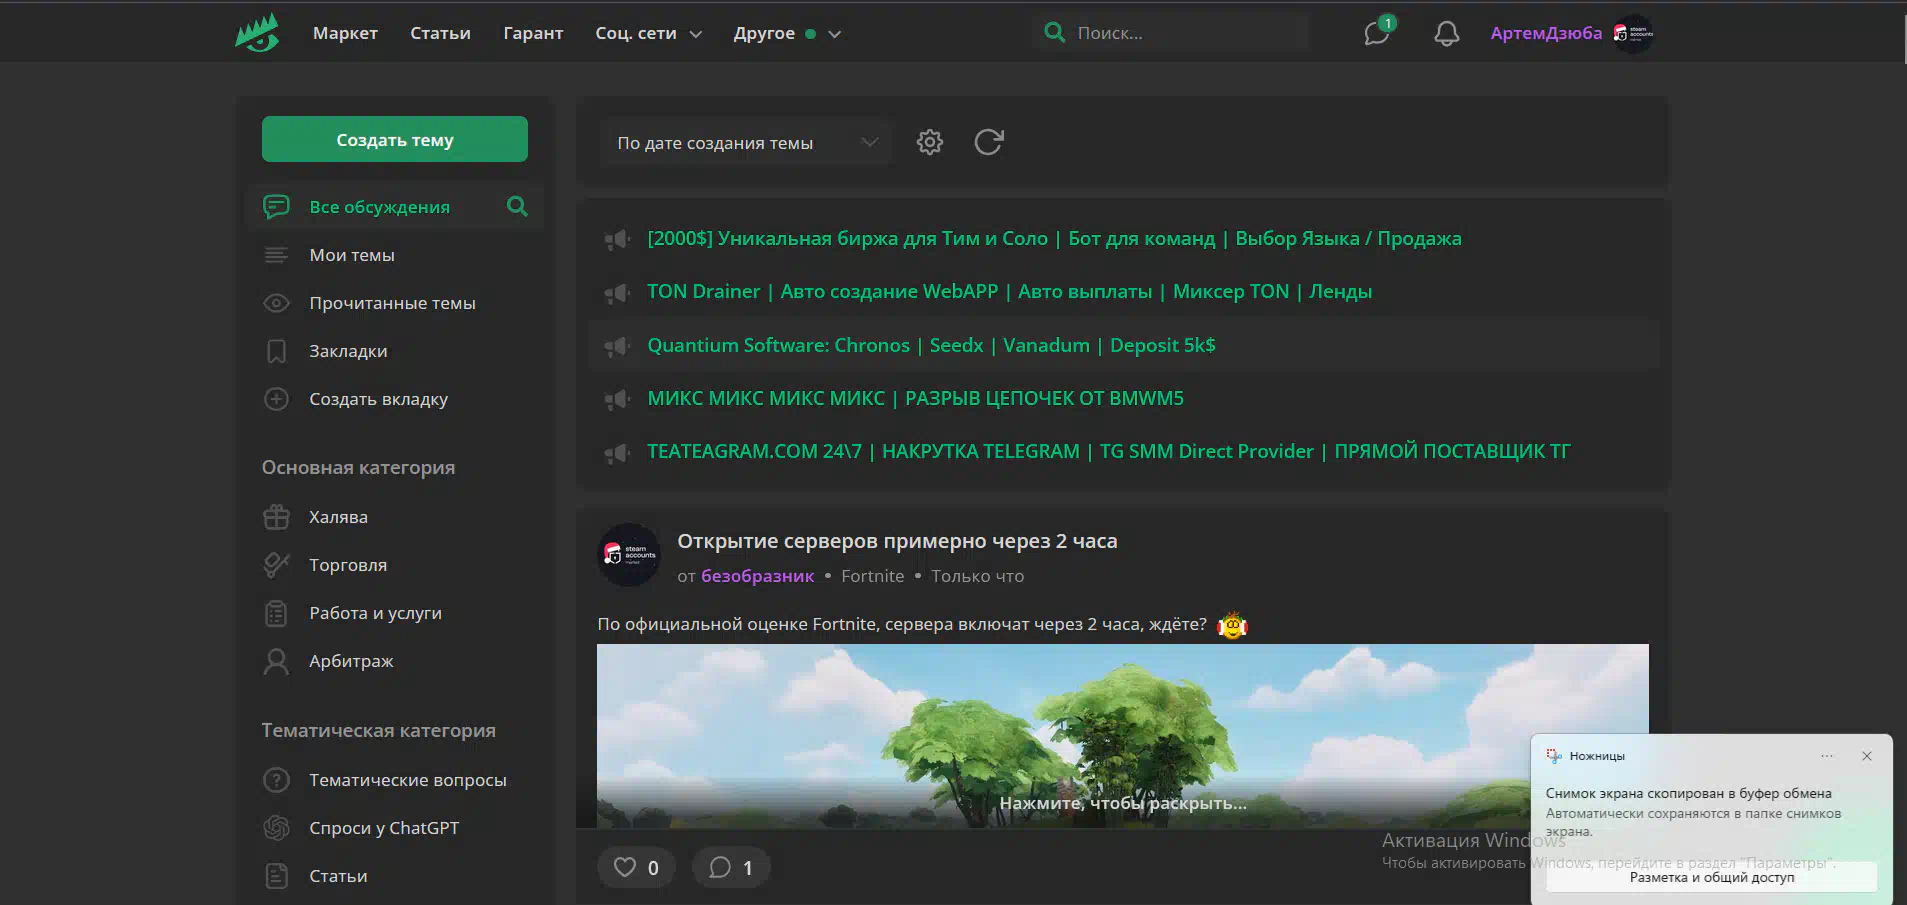Open the 'TON Drainer' pinned thread
Screen dimensions: 1907x905
point(1009,291)
